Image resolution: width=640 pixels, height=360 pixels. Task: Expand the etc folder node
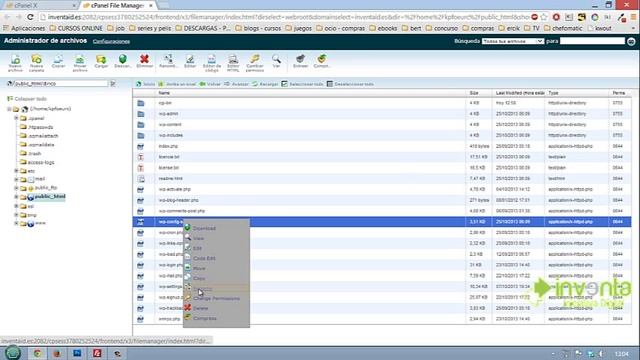16,171
